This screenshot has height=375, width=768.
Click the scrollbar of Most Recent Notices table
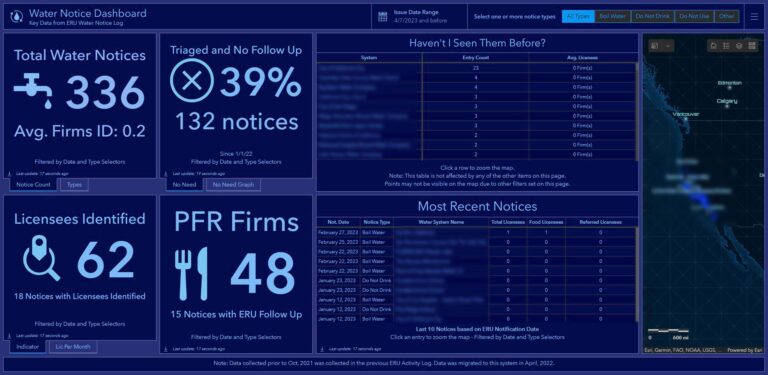637,275
